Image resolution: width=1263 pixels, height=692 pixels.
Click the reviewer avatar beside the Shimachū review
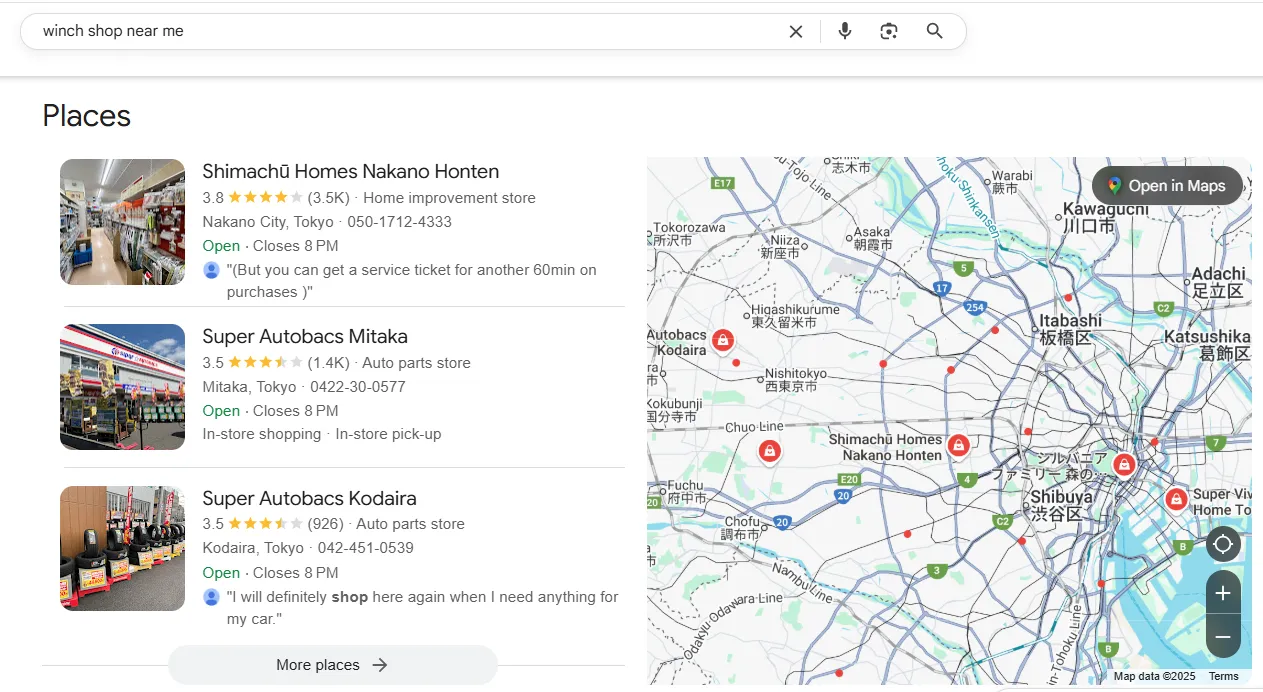(211, 270)
